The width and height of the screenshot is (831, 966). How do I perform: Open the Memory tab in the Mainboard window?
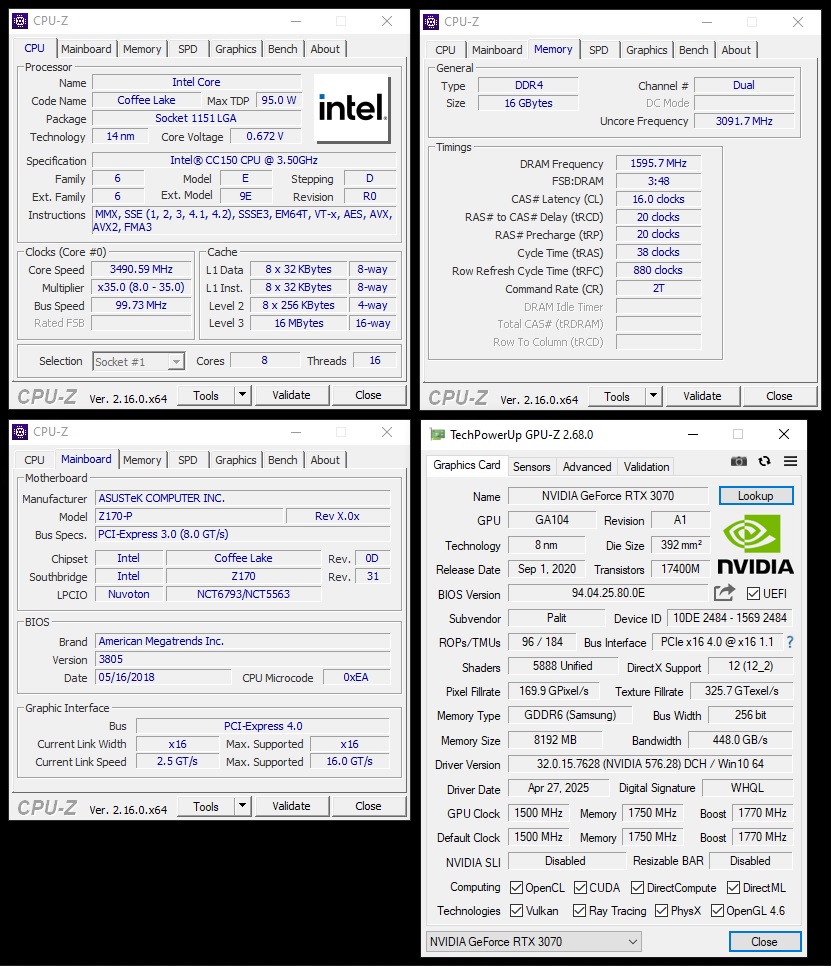click(x=142, y=460)
